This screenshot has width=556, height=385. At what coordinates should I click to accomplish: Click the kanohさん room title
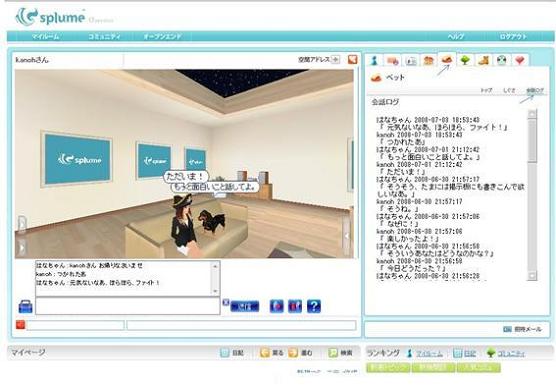(x=32, y=60)
